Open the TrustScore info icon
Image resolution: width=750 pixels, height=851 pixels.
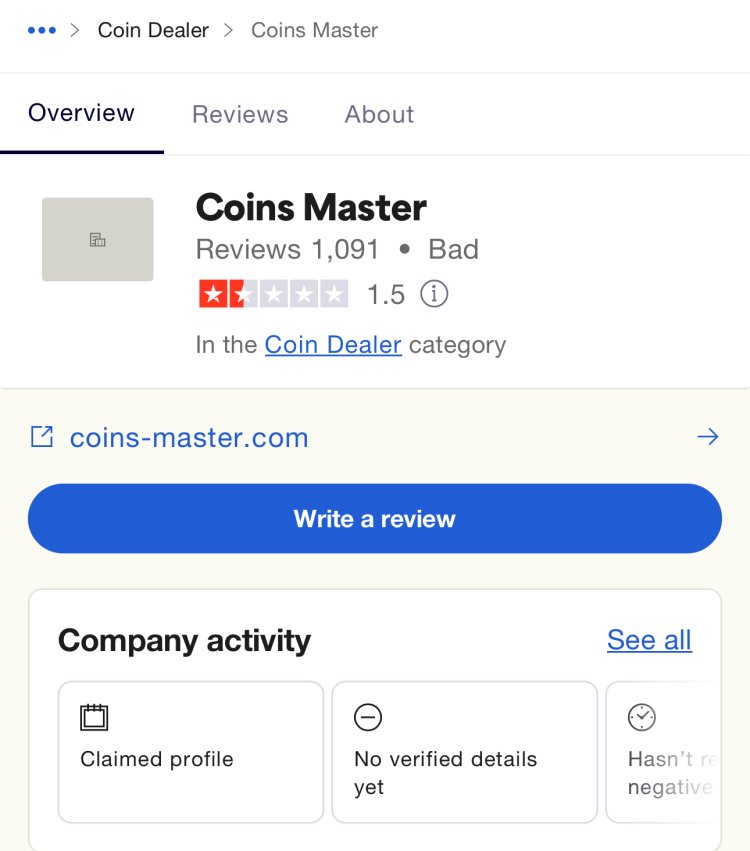pyautogui.click(x=434, y=294)
